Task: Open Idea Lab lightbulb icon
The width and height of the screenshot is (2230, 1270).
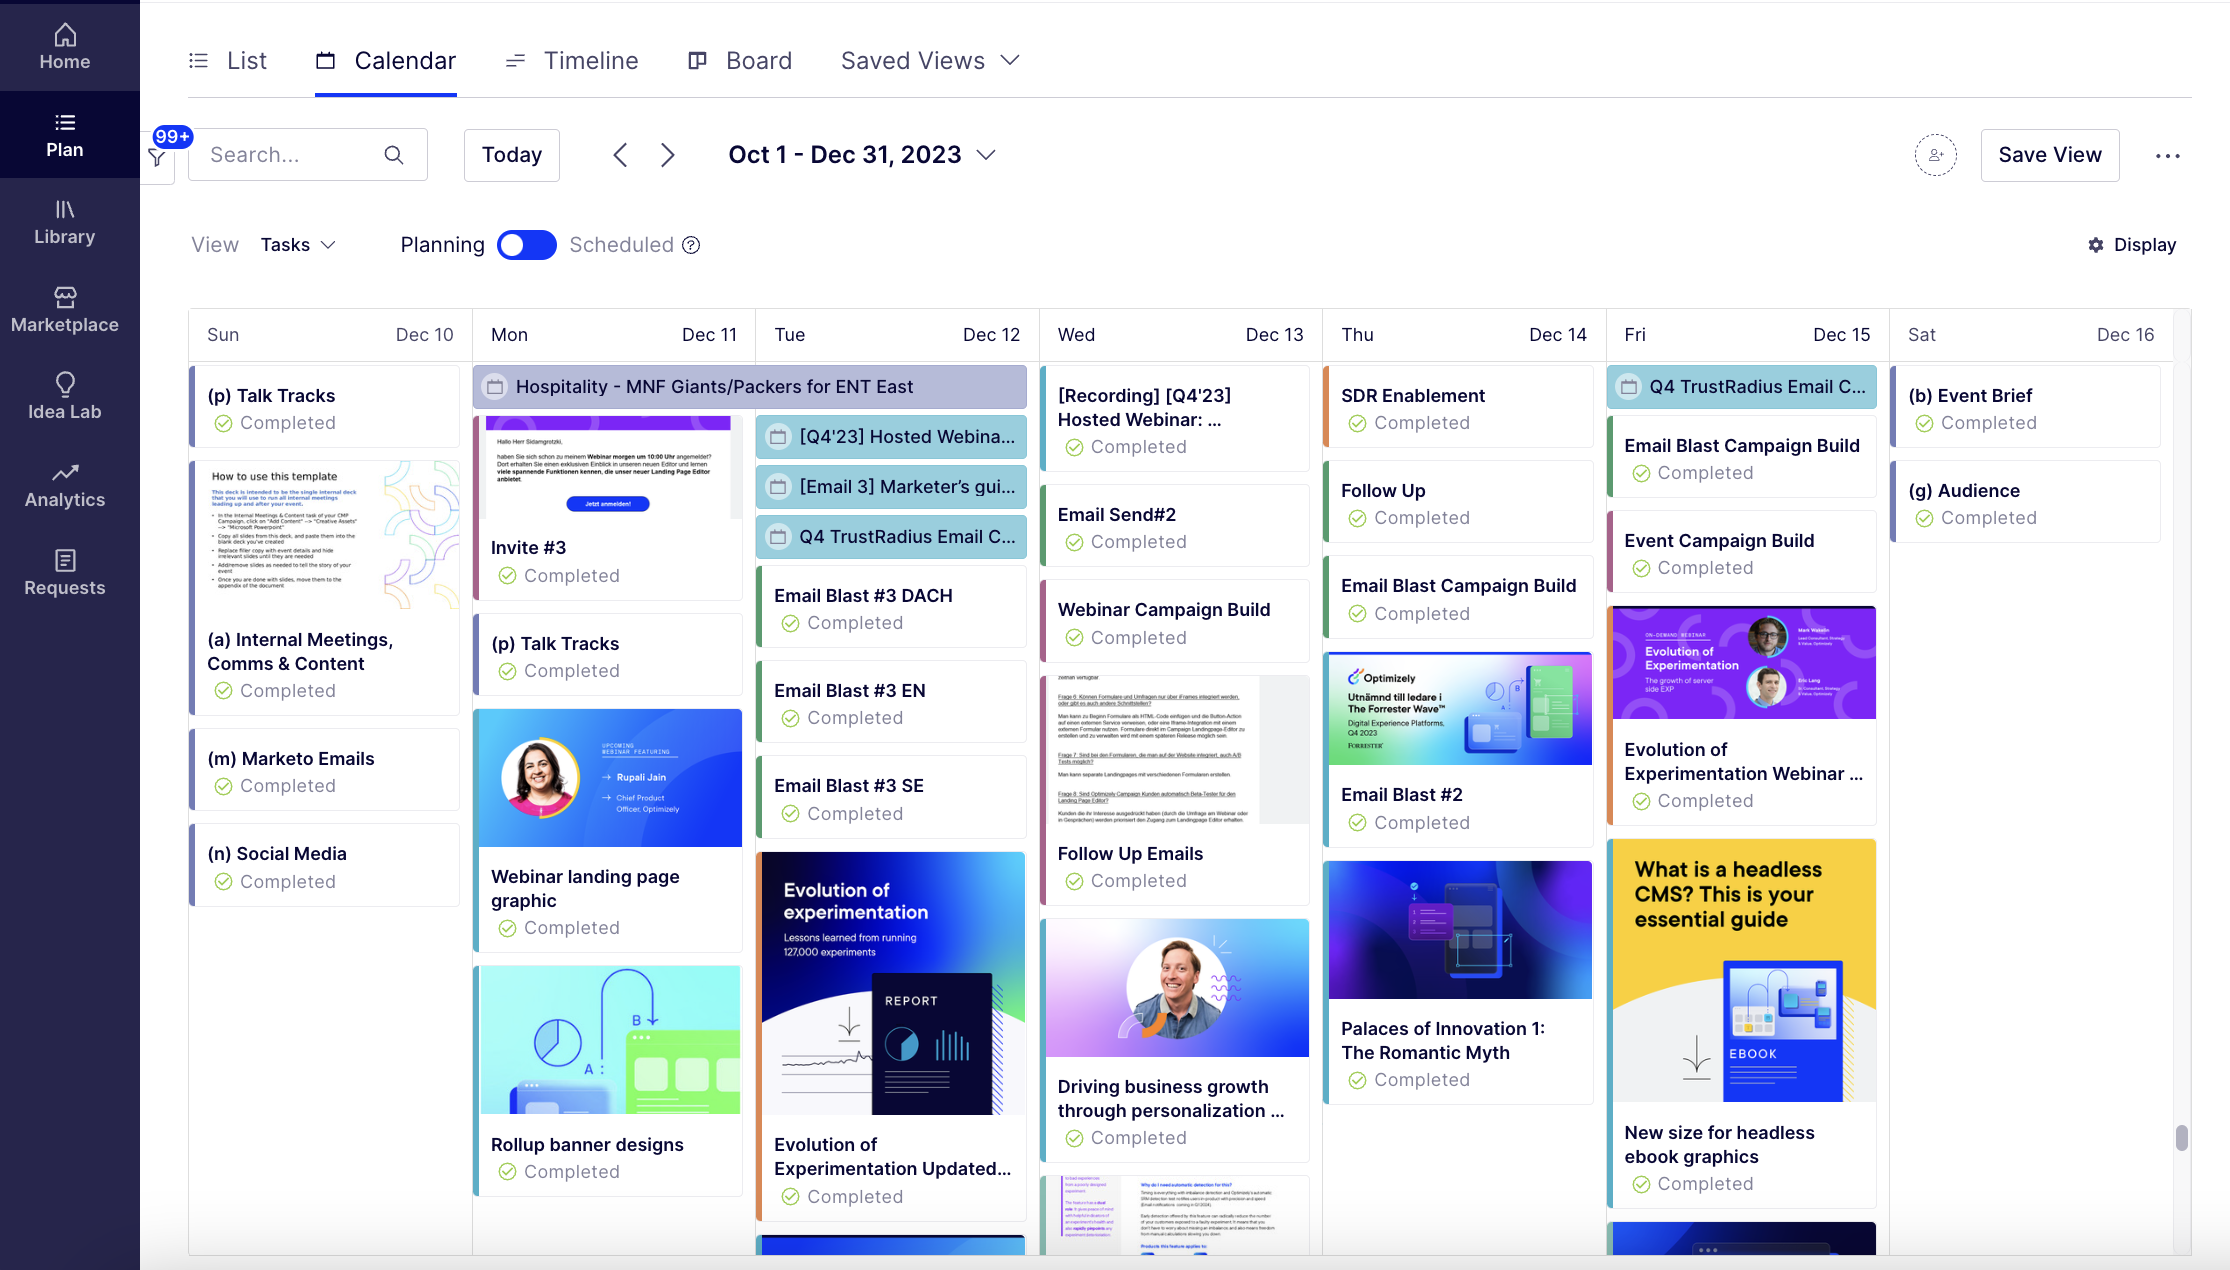Action: click(65, 384)
